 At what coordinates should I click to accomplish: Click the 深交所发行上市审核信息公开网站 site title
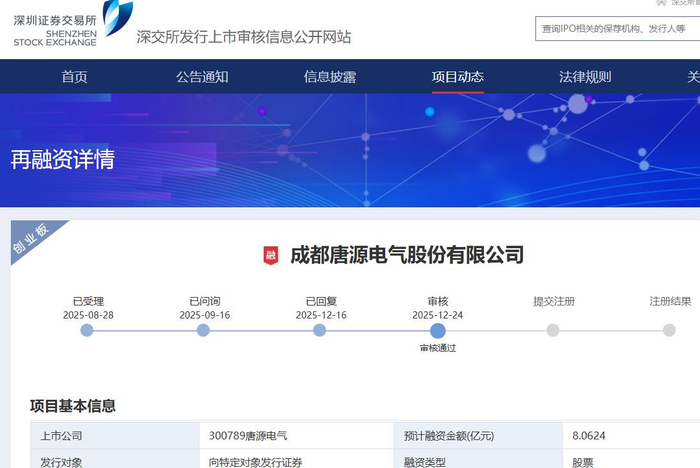[244, 38]
